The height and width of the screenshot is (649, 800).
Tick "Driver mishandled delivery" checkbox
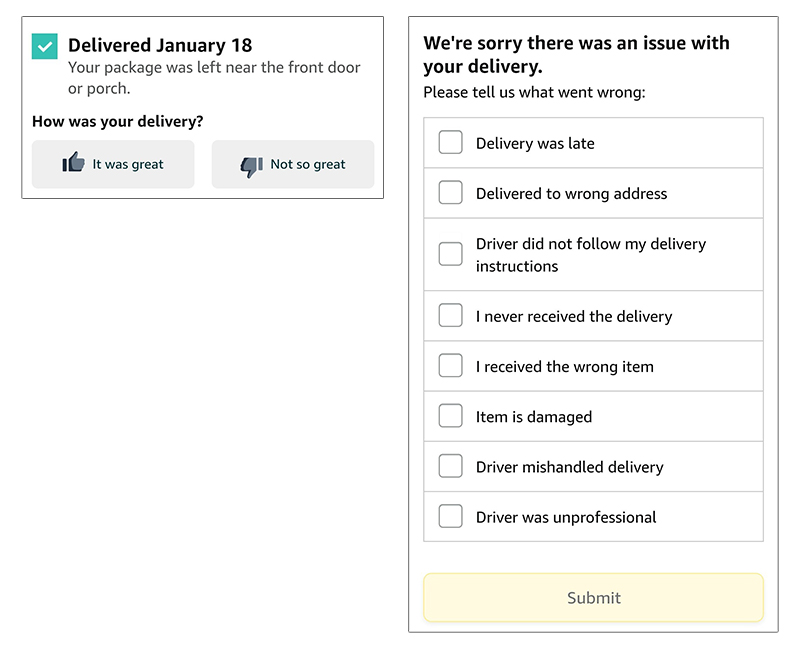(451, 466)
